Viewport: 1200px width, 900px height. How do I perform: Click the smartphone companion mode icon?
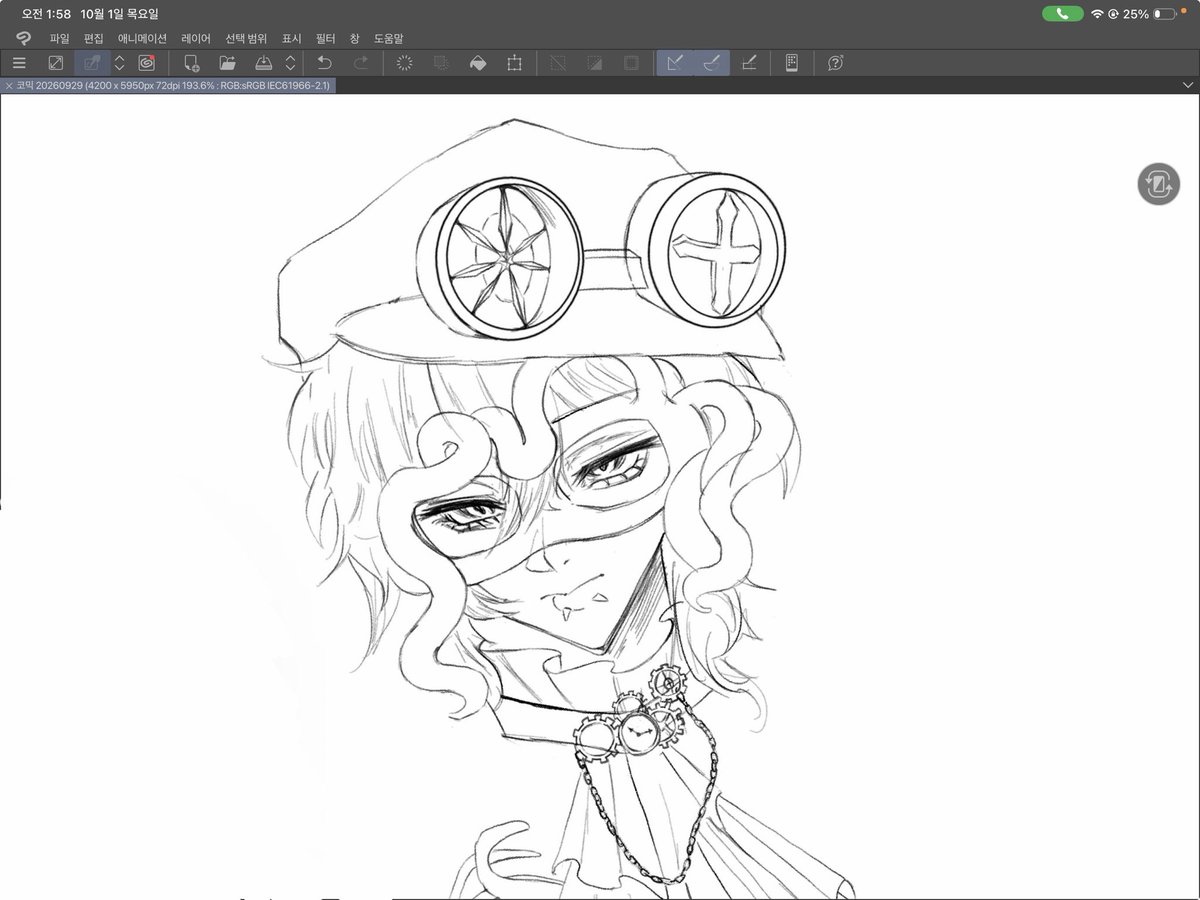(x=791, y=63)
